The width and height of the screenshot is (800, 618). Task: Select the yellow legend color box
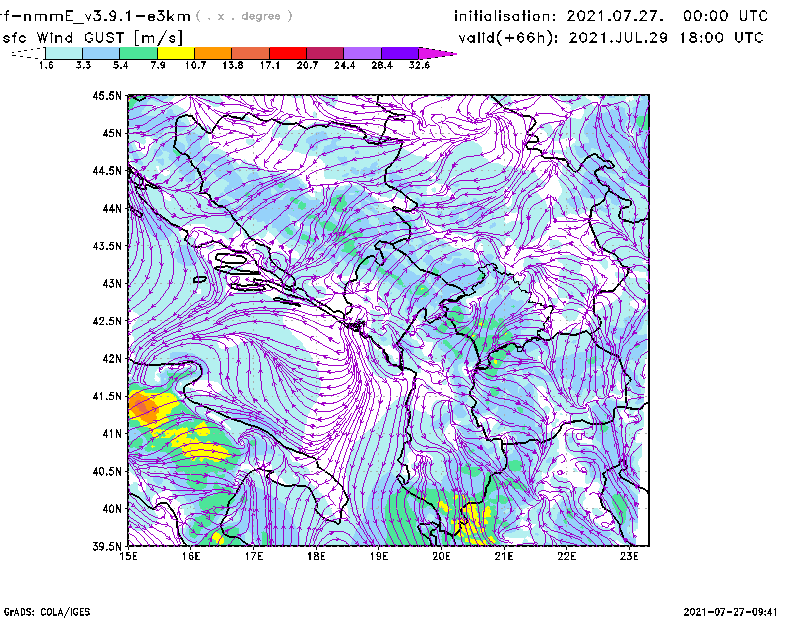pyautogui.click(x=176, y=53)
